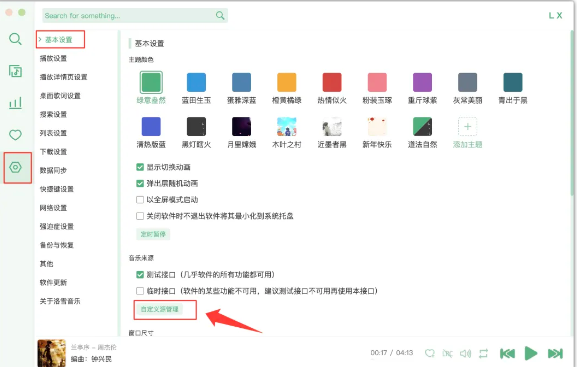577x367 pixels.
Task: Click the volume speaker icon
Action: tap(466, 353)
